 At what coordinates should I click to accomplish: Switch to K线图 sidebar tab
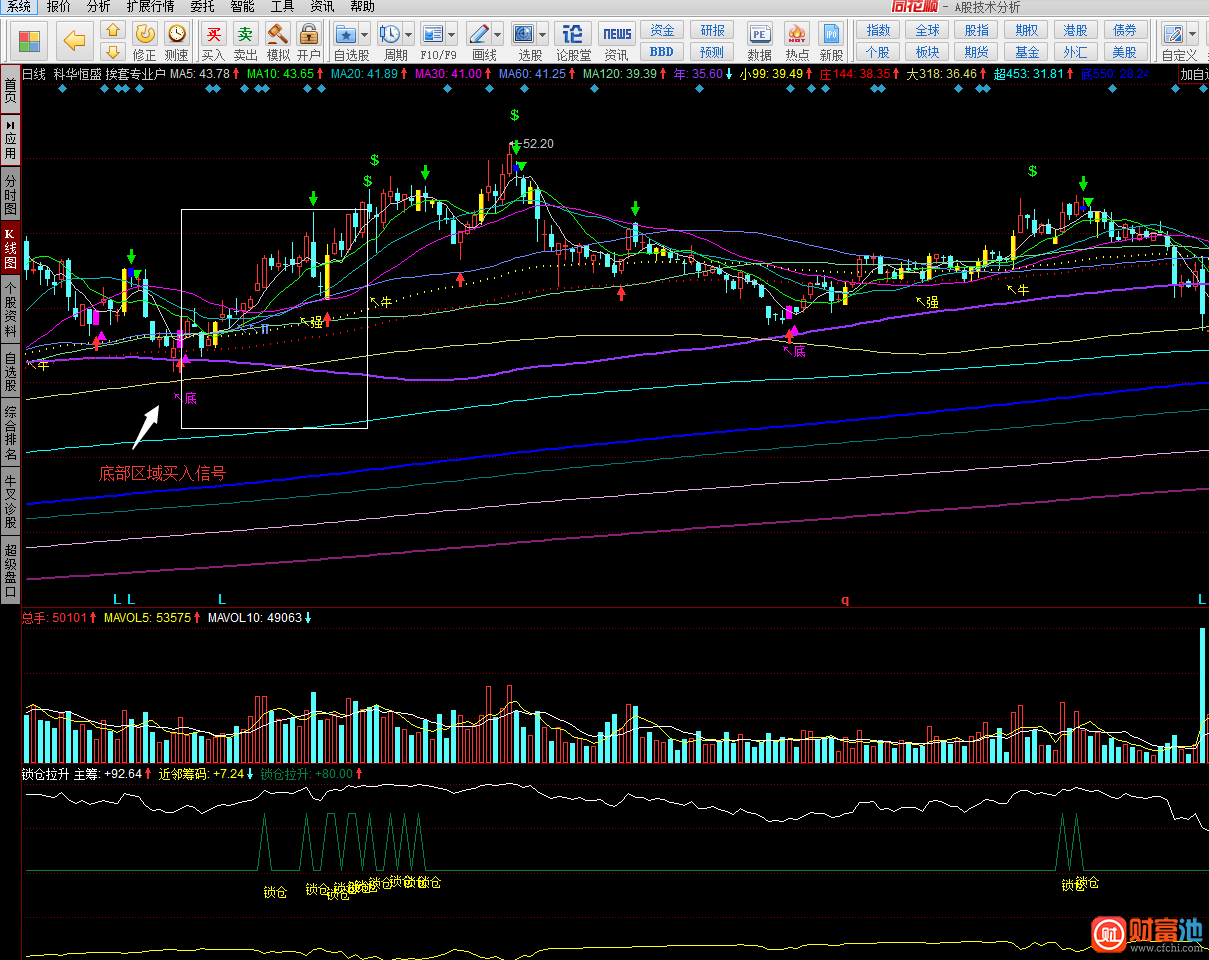pos(10,248)
